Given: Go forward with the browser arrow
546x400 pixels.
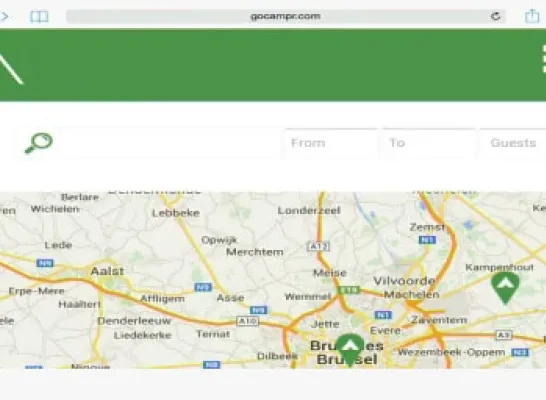Looking at the screenshot, I should 4,16.
